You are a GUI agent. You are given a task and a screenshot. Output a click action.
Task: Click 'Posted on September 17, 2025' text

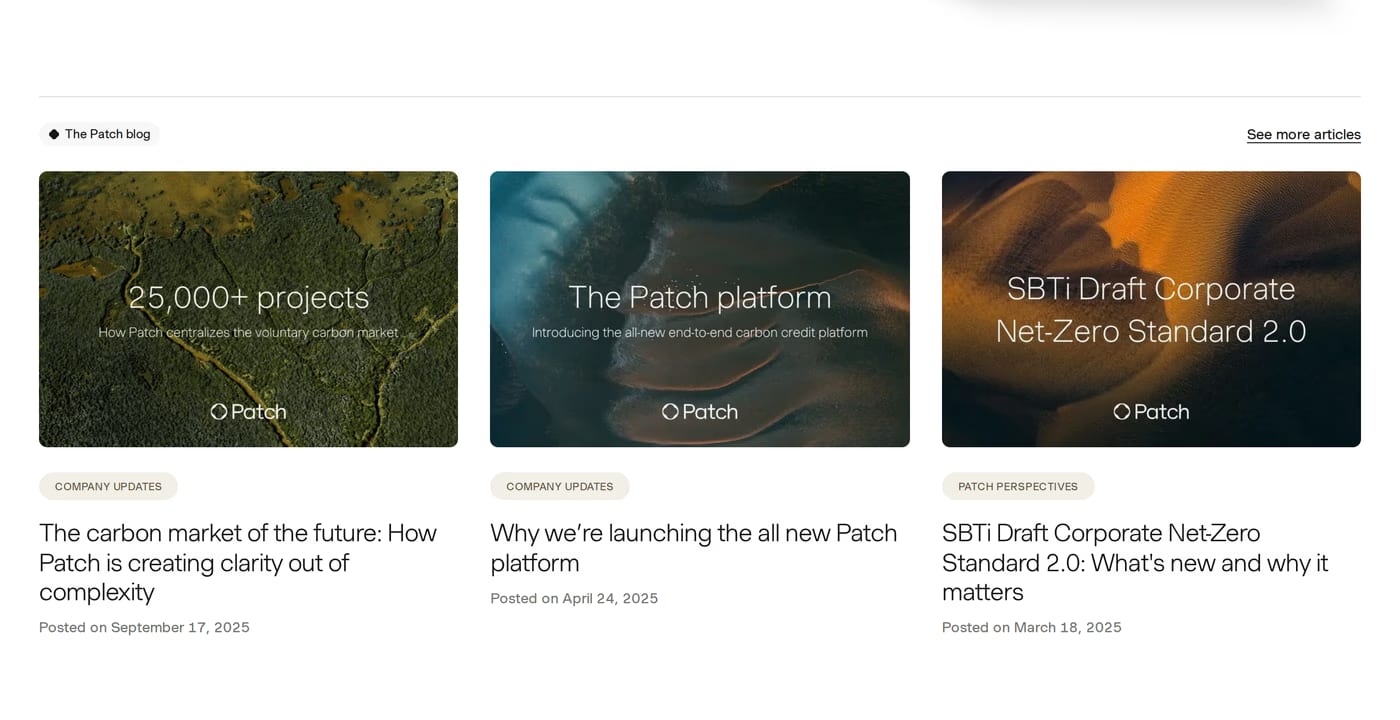tap(144, 627)
